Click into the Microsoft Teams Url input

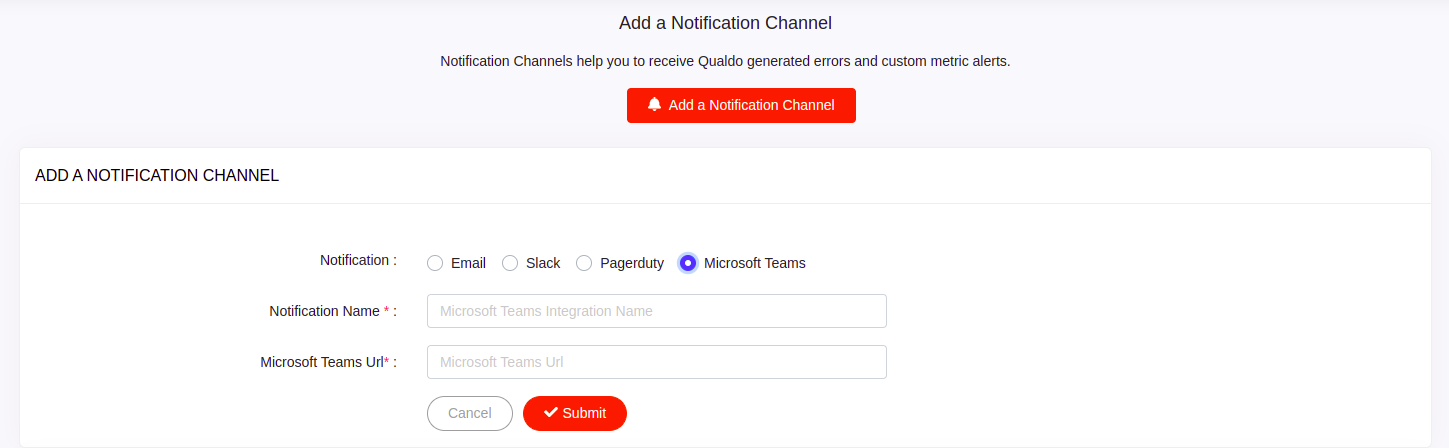click(656, 362)
